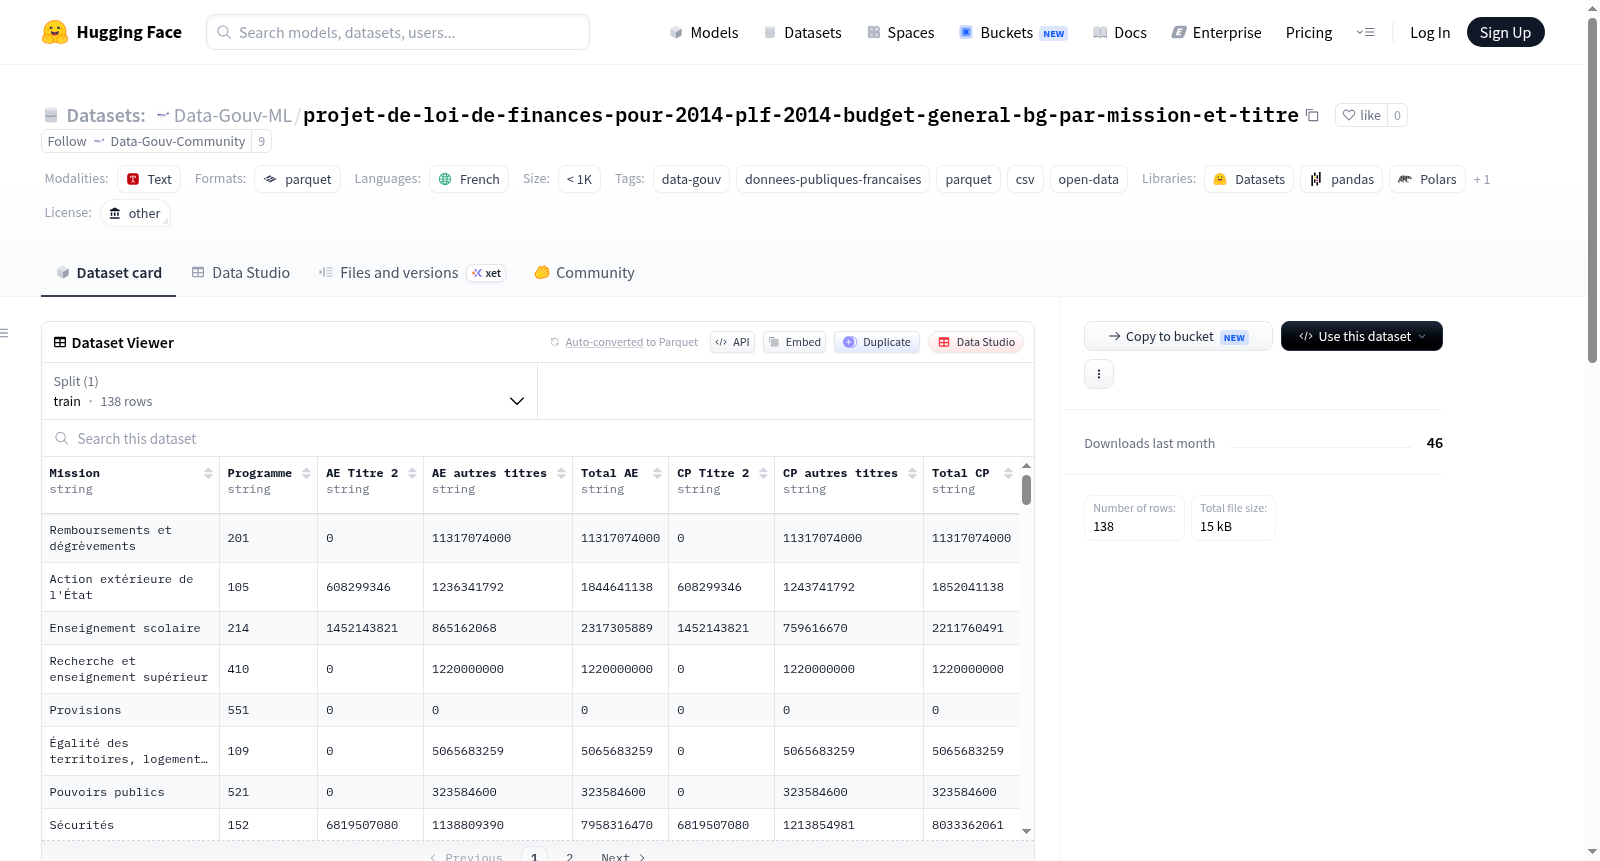Viewport: 1600px width, 861px height.
Task: Sort the Programme column using its arrows
Action: point(306,473)
